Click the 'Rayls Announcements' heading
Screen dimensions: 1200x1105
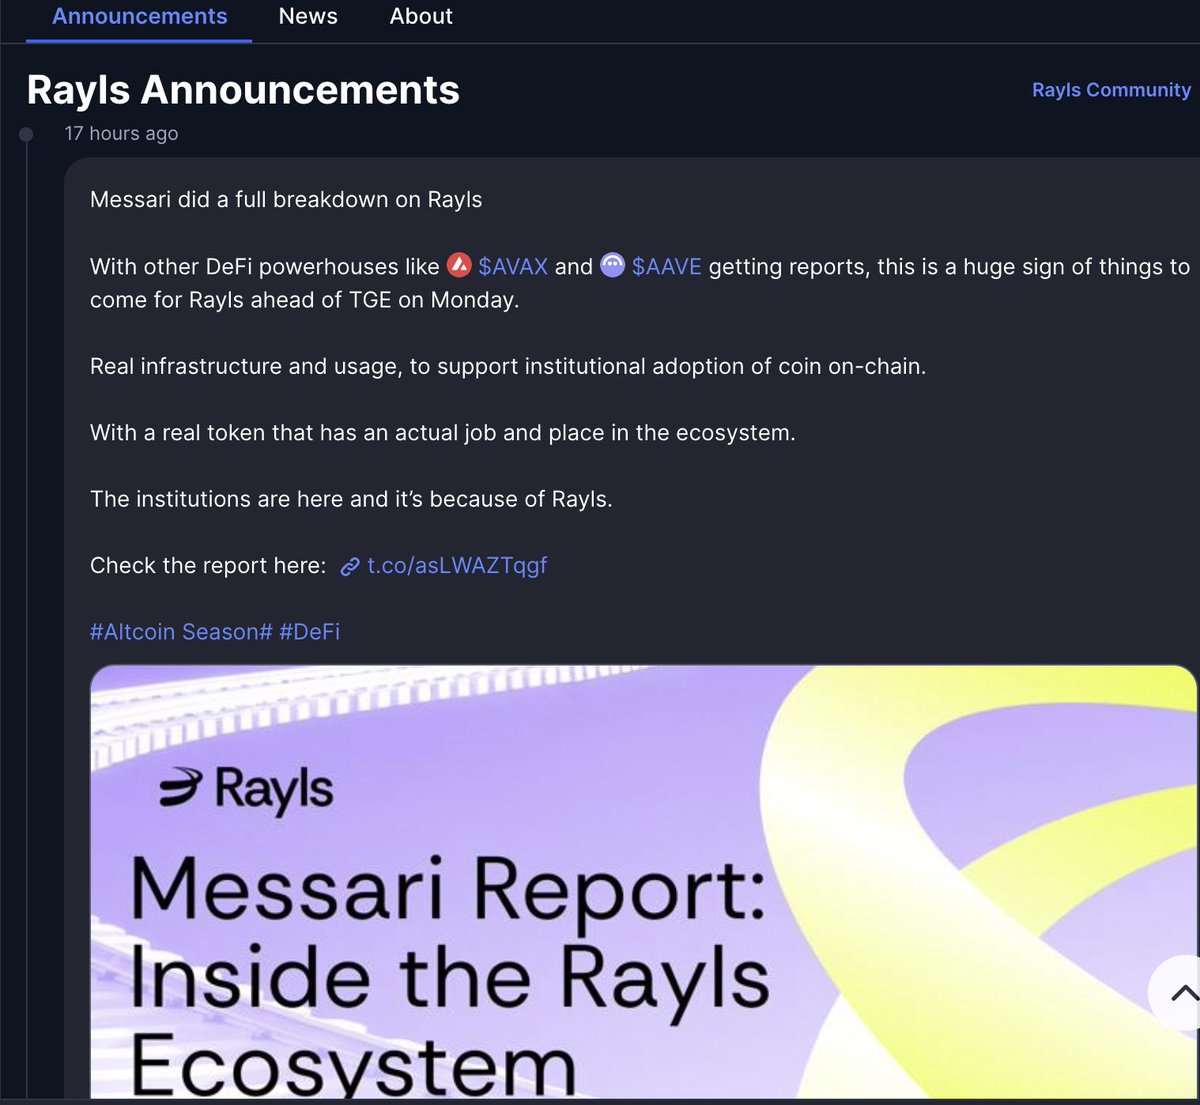click(x=243, y=90)
